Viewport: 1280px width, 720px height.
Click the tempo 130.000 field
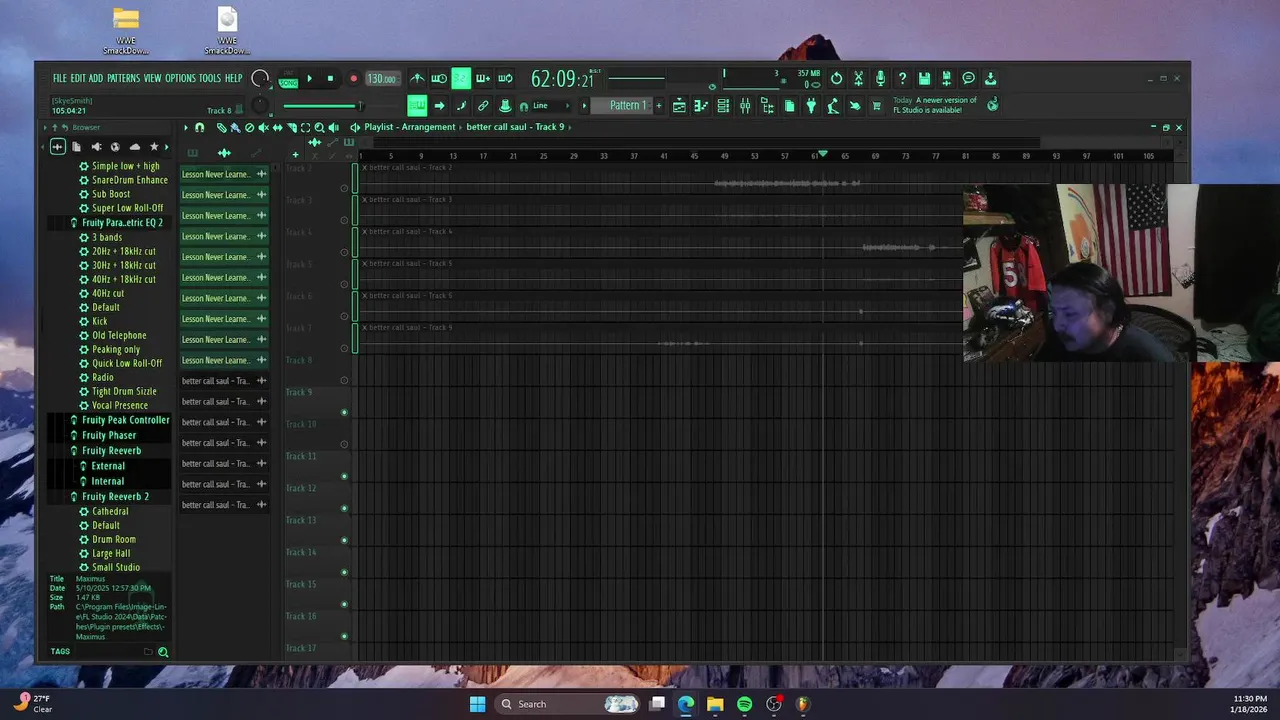pyautogui.click(x=382, y=78)
